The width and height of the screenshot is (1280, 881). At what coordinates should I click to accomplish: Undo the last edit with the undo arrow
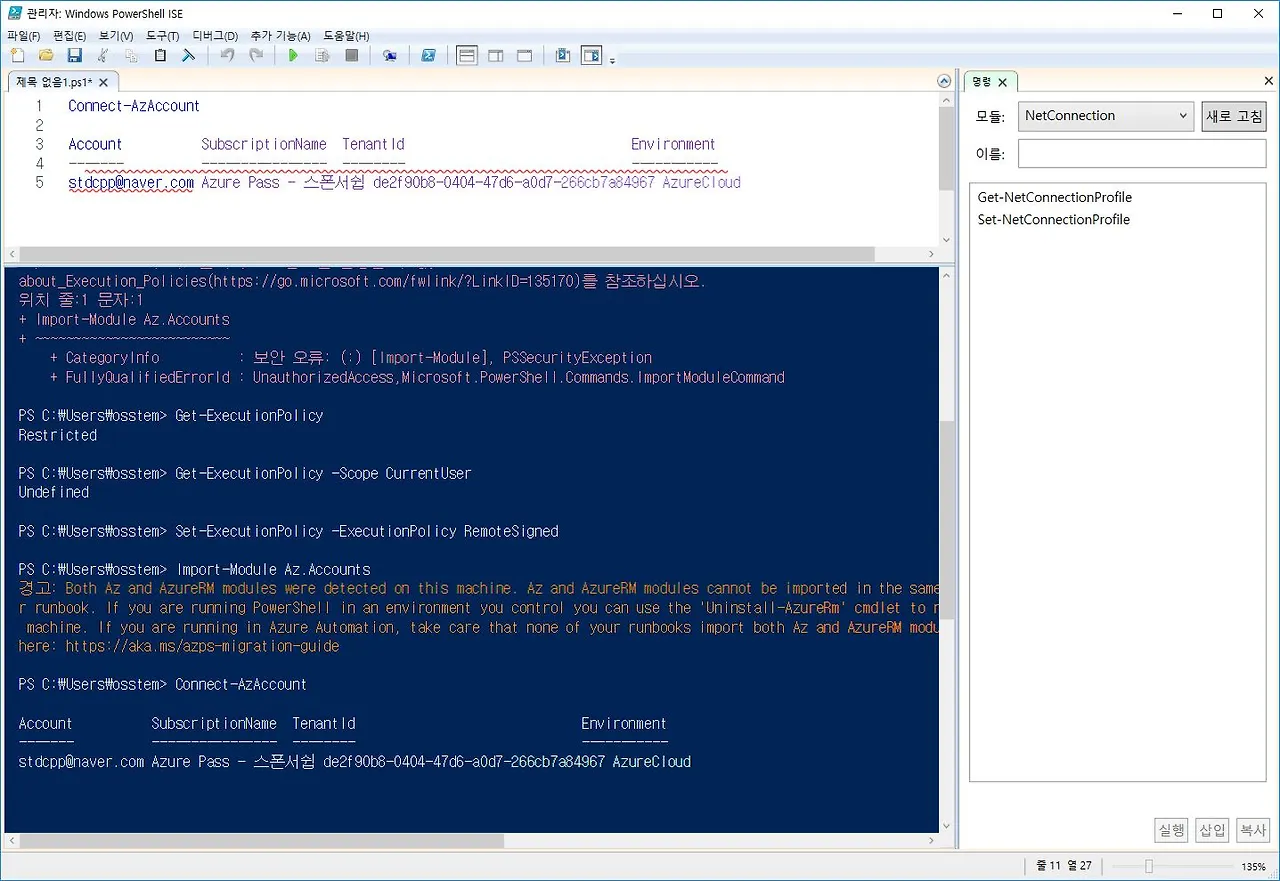click(227, 56)
